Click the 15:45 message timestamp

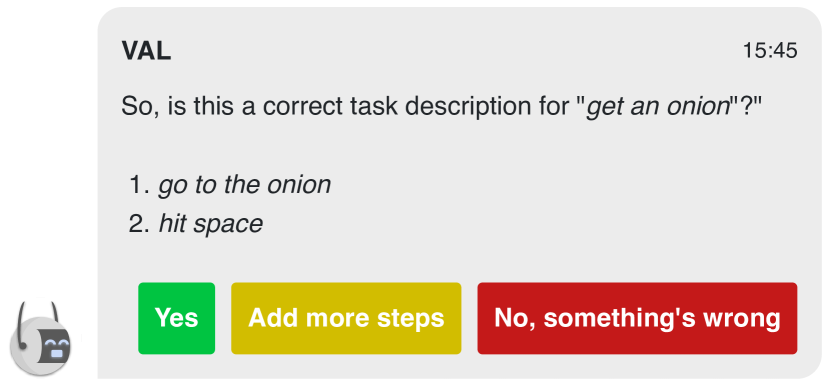tap(770, 51)
